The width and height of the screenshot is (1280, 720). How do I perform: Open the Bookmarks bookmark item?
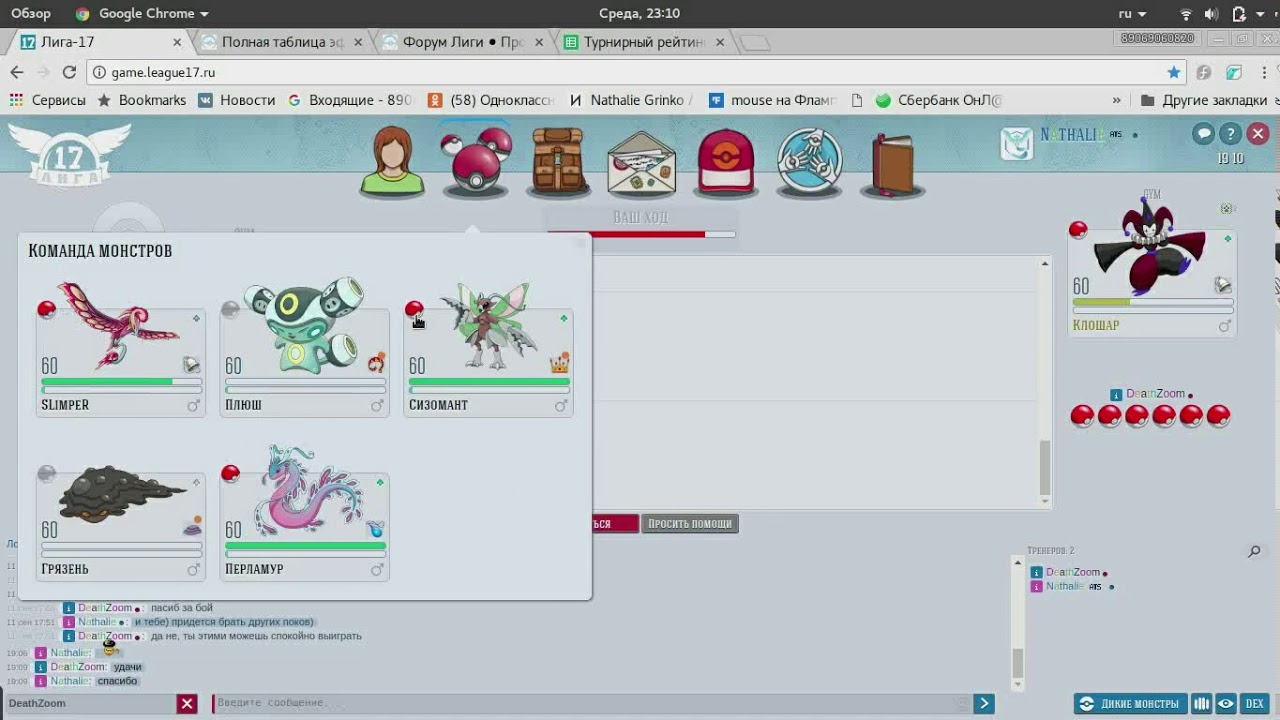click(141, 100)
